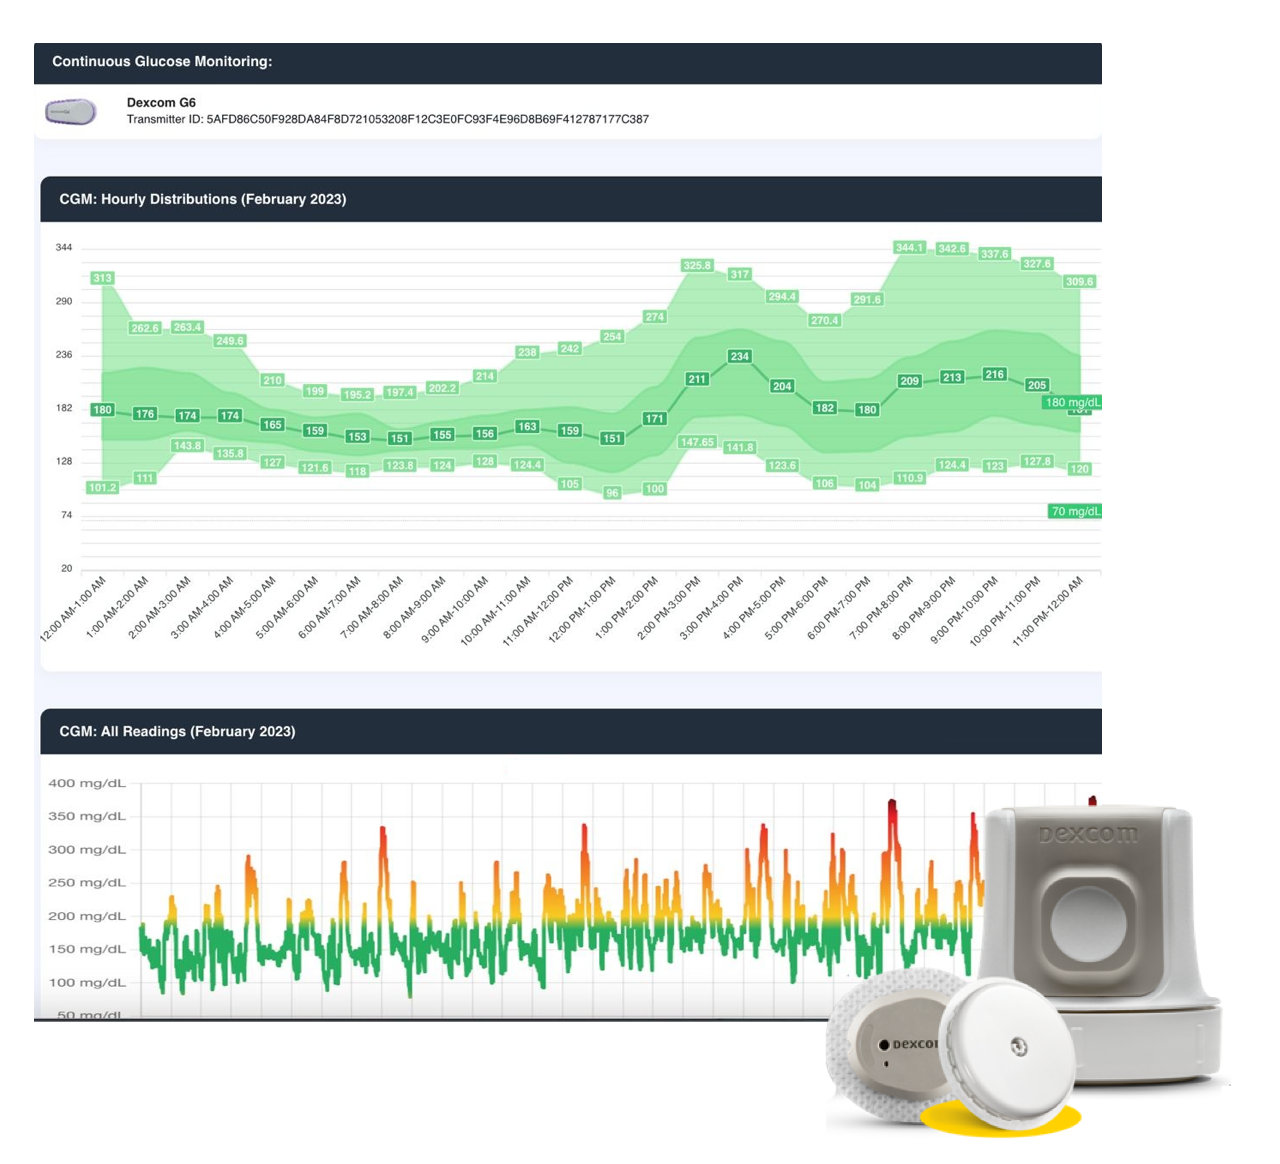Click the CGM All Readings panel header
The image size is (1280, 1164).
pos(177,731)
